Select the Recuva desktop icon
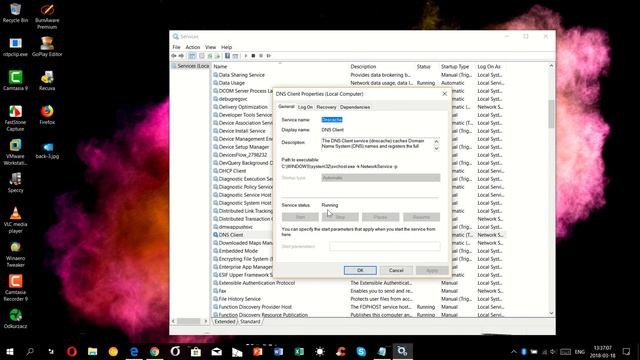The image size is (640, 360). [x=47, y=80]
